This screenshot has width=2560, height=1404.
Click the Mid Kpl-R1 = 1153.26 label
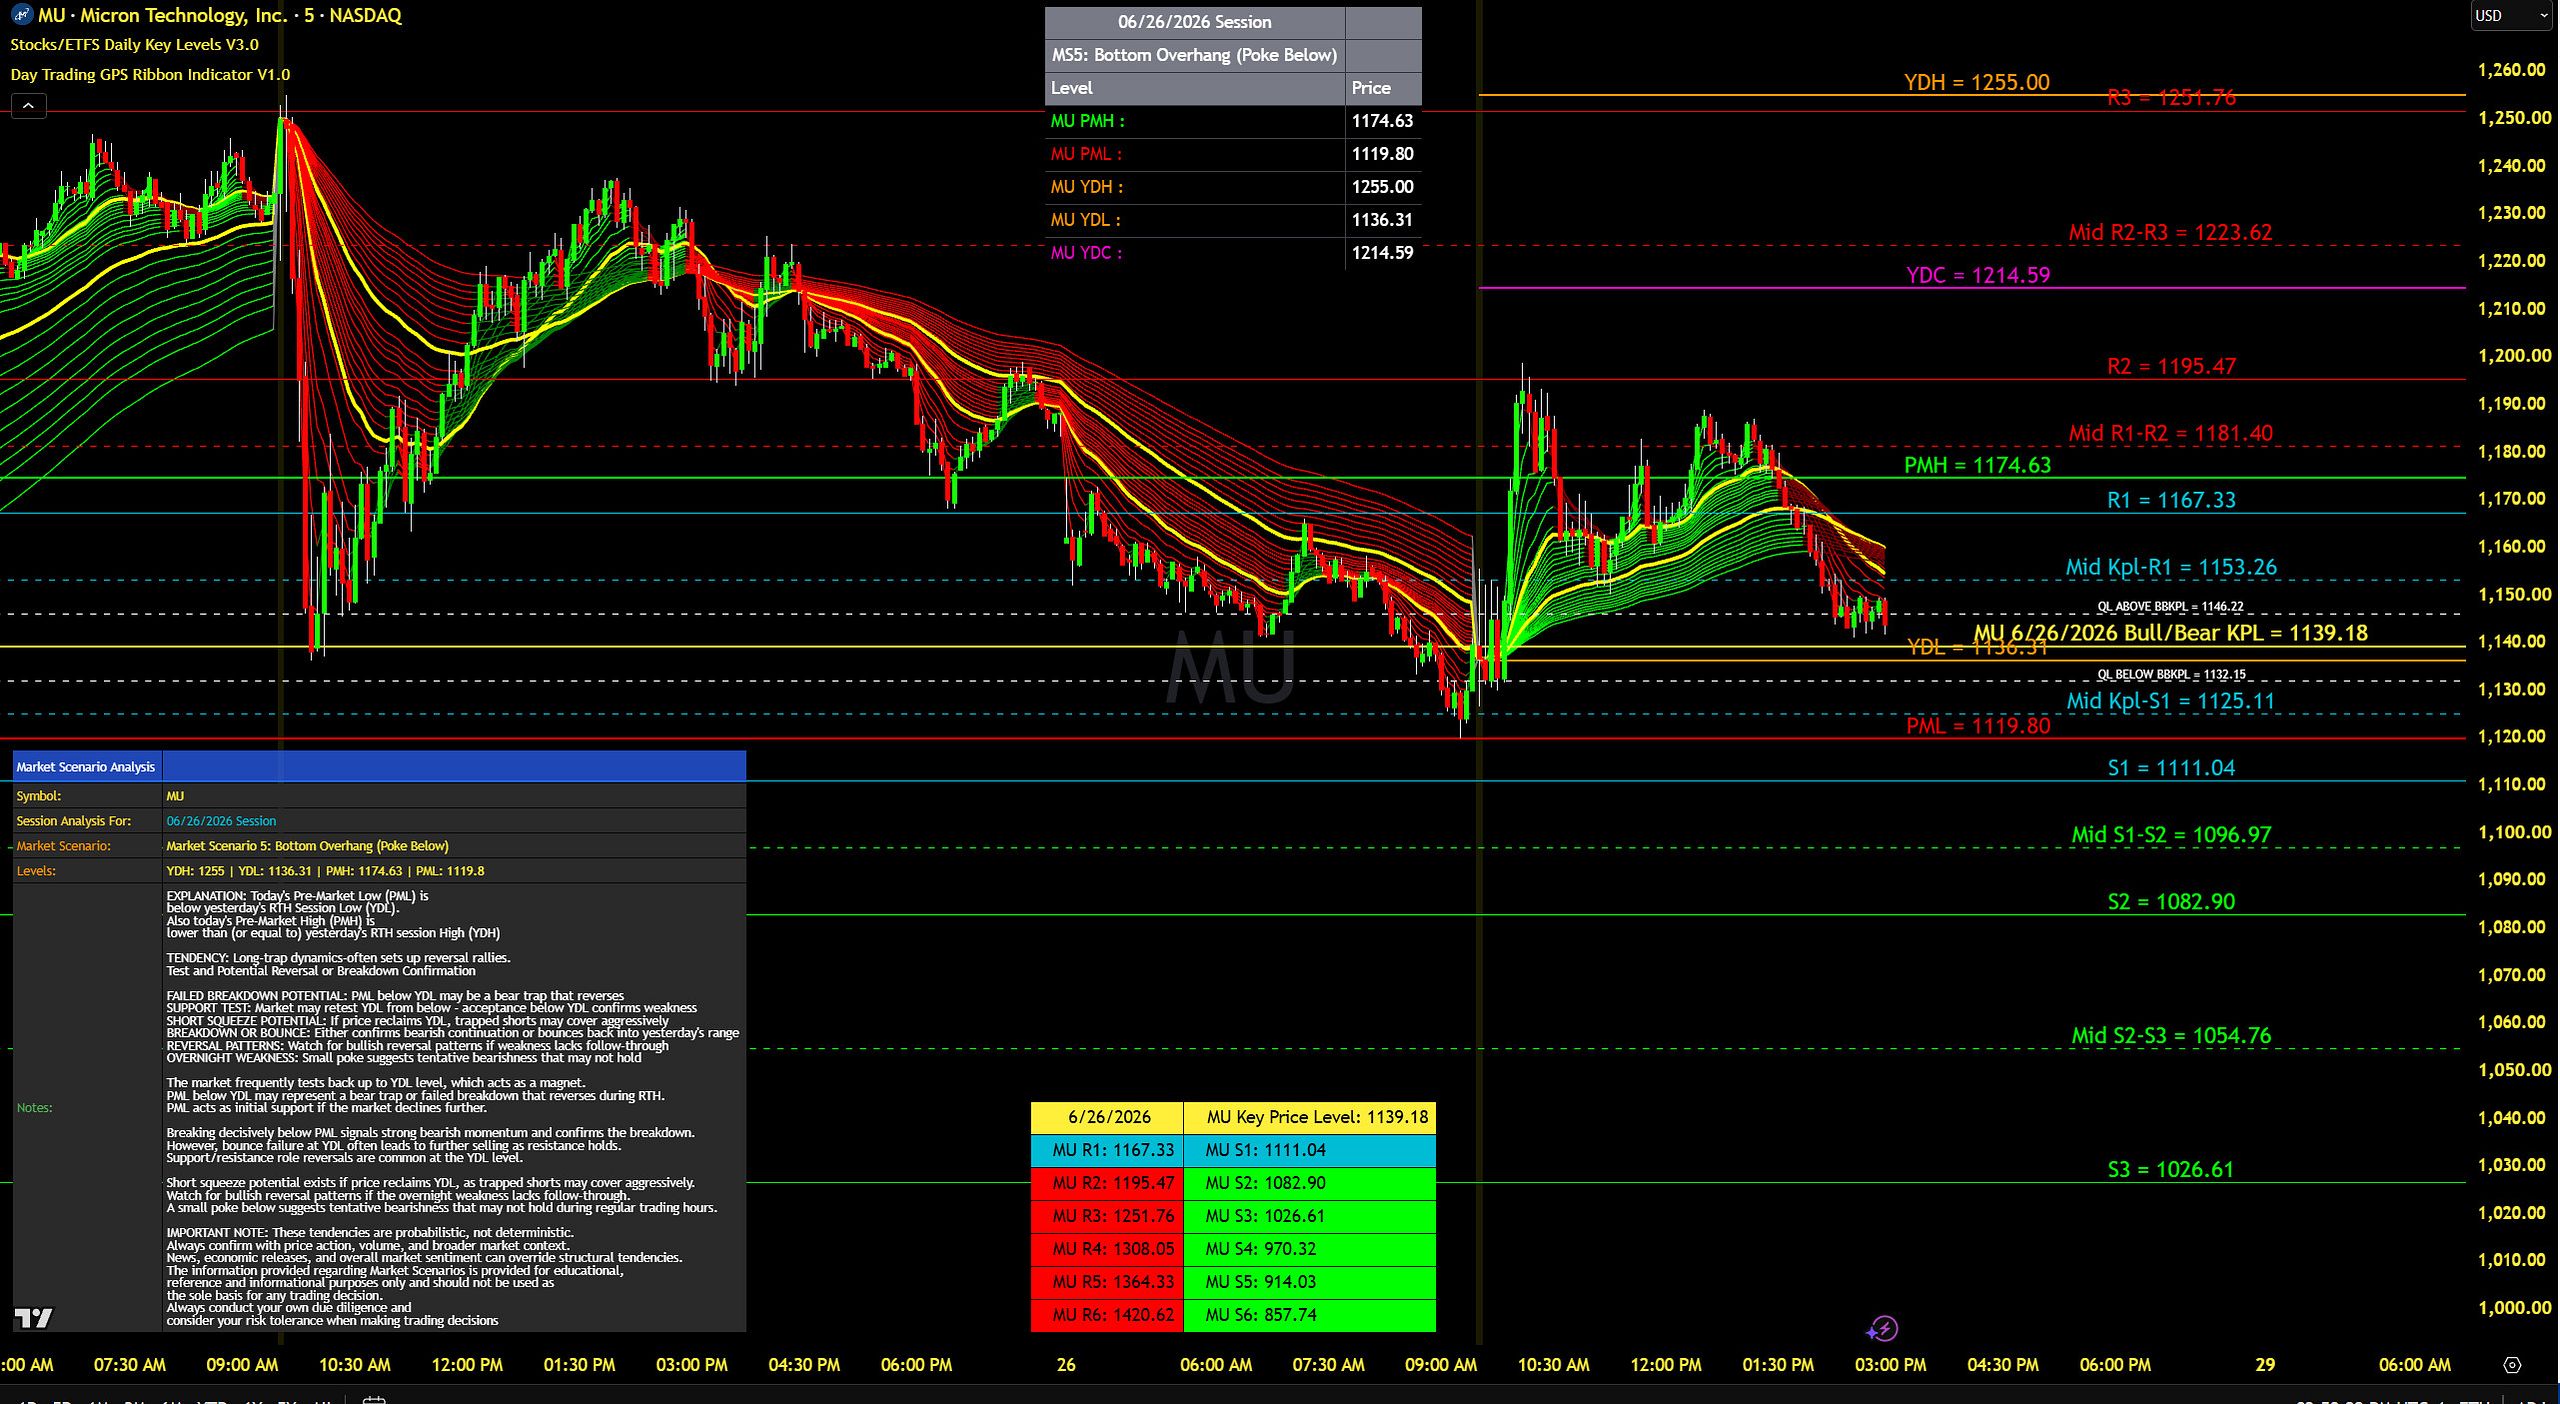[x=2171, y=567]
